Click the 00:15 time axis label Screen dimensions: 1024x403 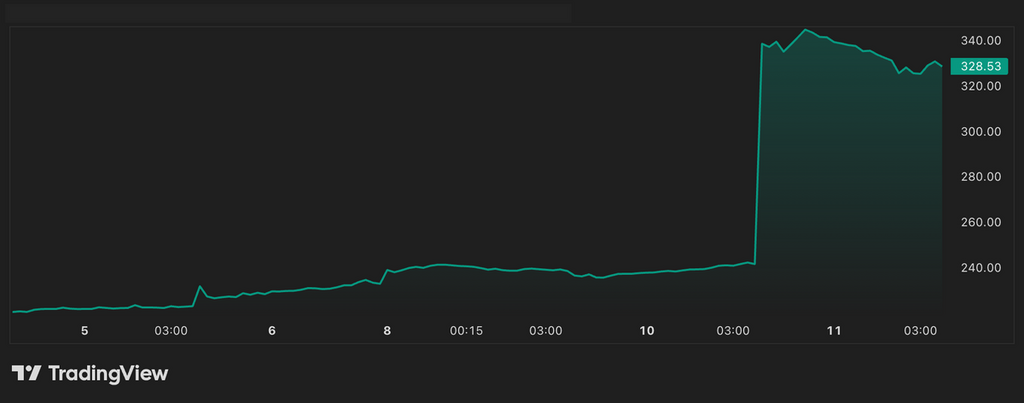pyautogui.click(x=466, y=330)
